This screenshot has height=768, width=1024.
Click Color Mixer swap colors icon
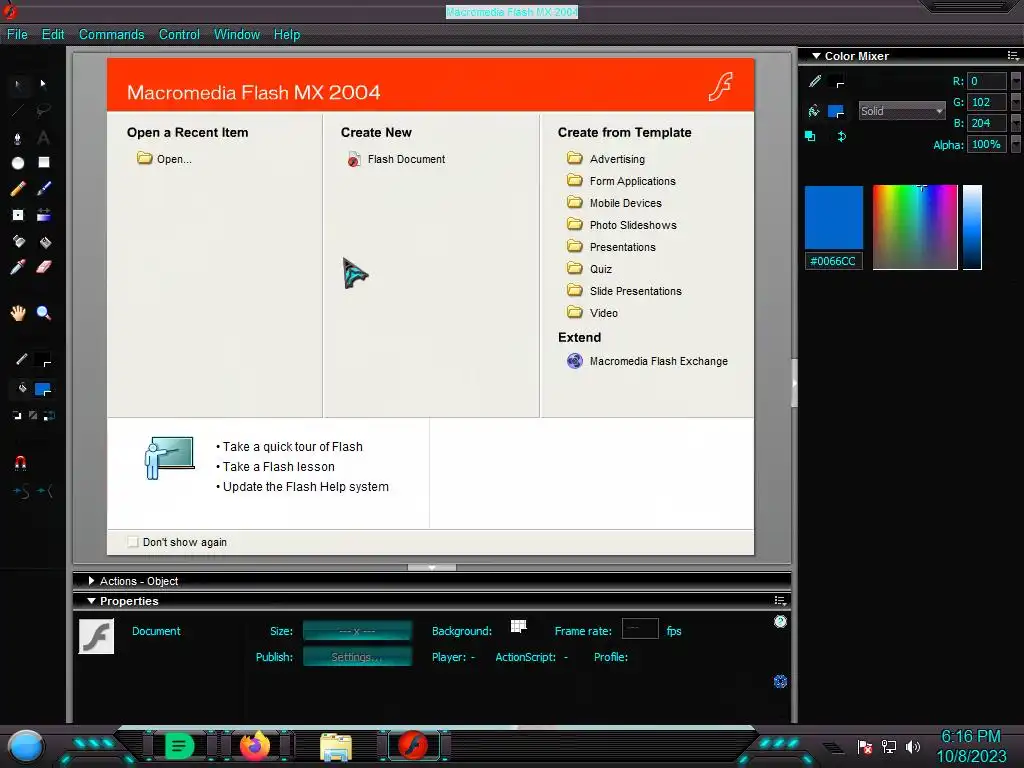pos(841,136)
